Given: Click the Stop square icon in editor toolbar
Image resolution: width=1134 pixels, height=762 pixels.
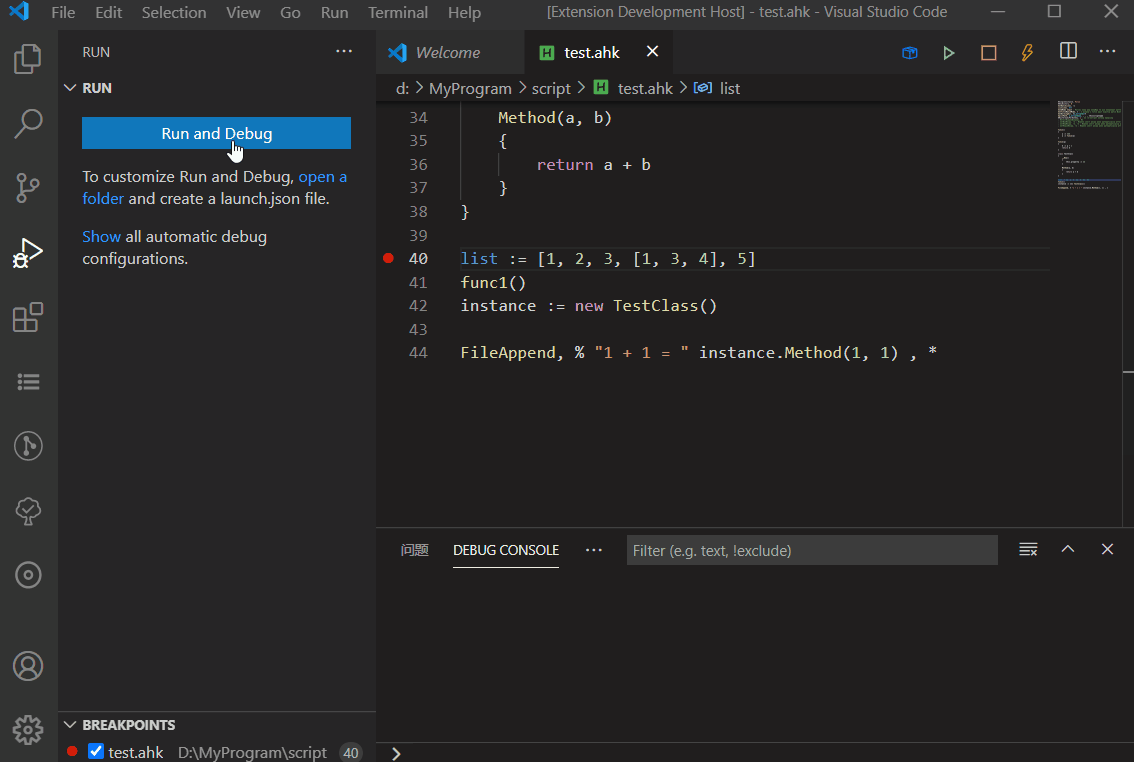Looking at the screenshot, I should (989, 53).
